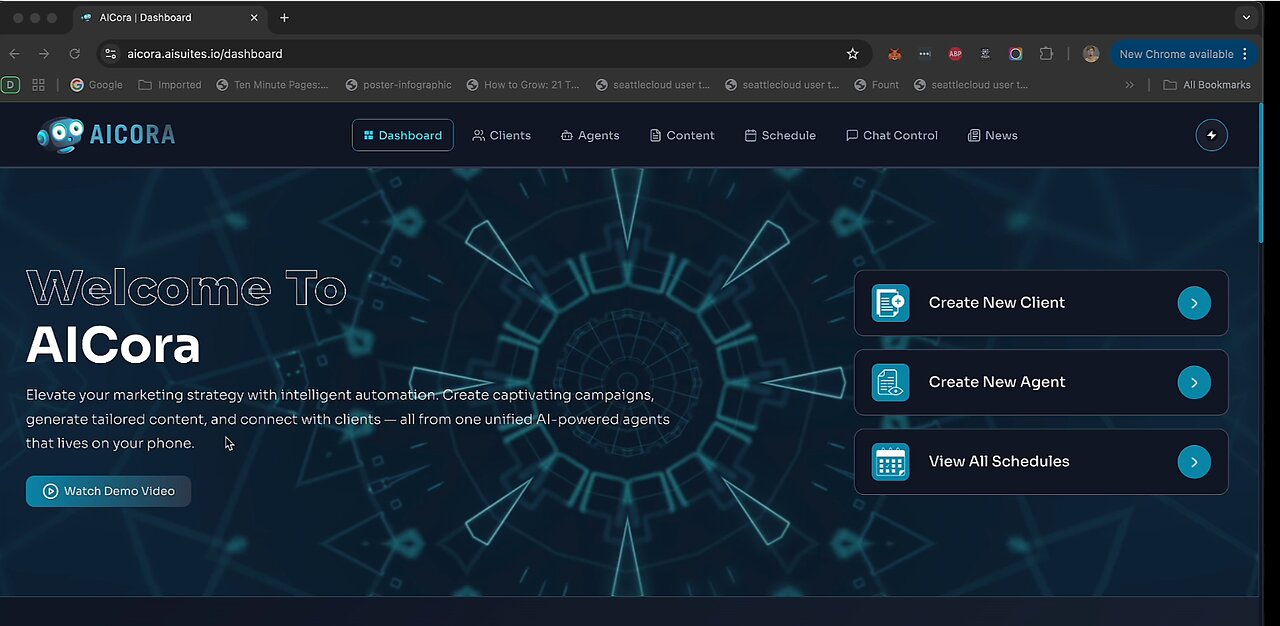Click the Create New Agent card icon
The width and height of the screenshot is (1280, 626).
[x=890, y=382]
